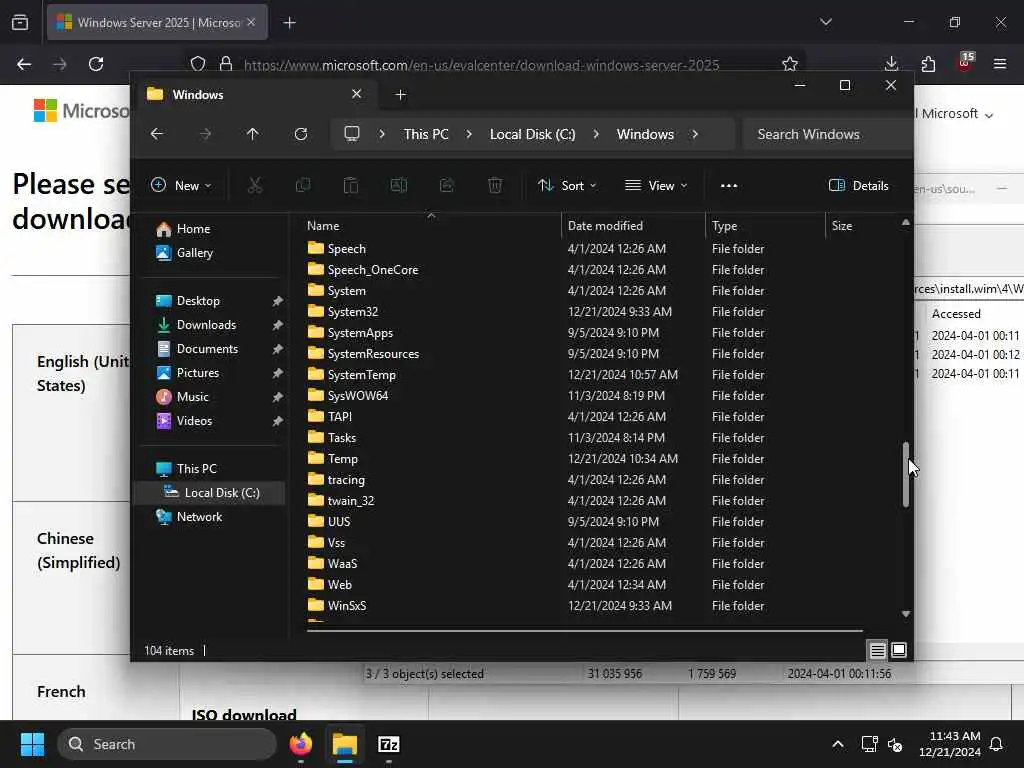Open Downloads in the navigation pane
This screenshot has height=768, width=1024.
206,325
